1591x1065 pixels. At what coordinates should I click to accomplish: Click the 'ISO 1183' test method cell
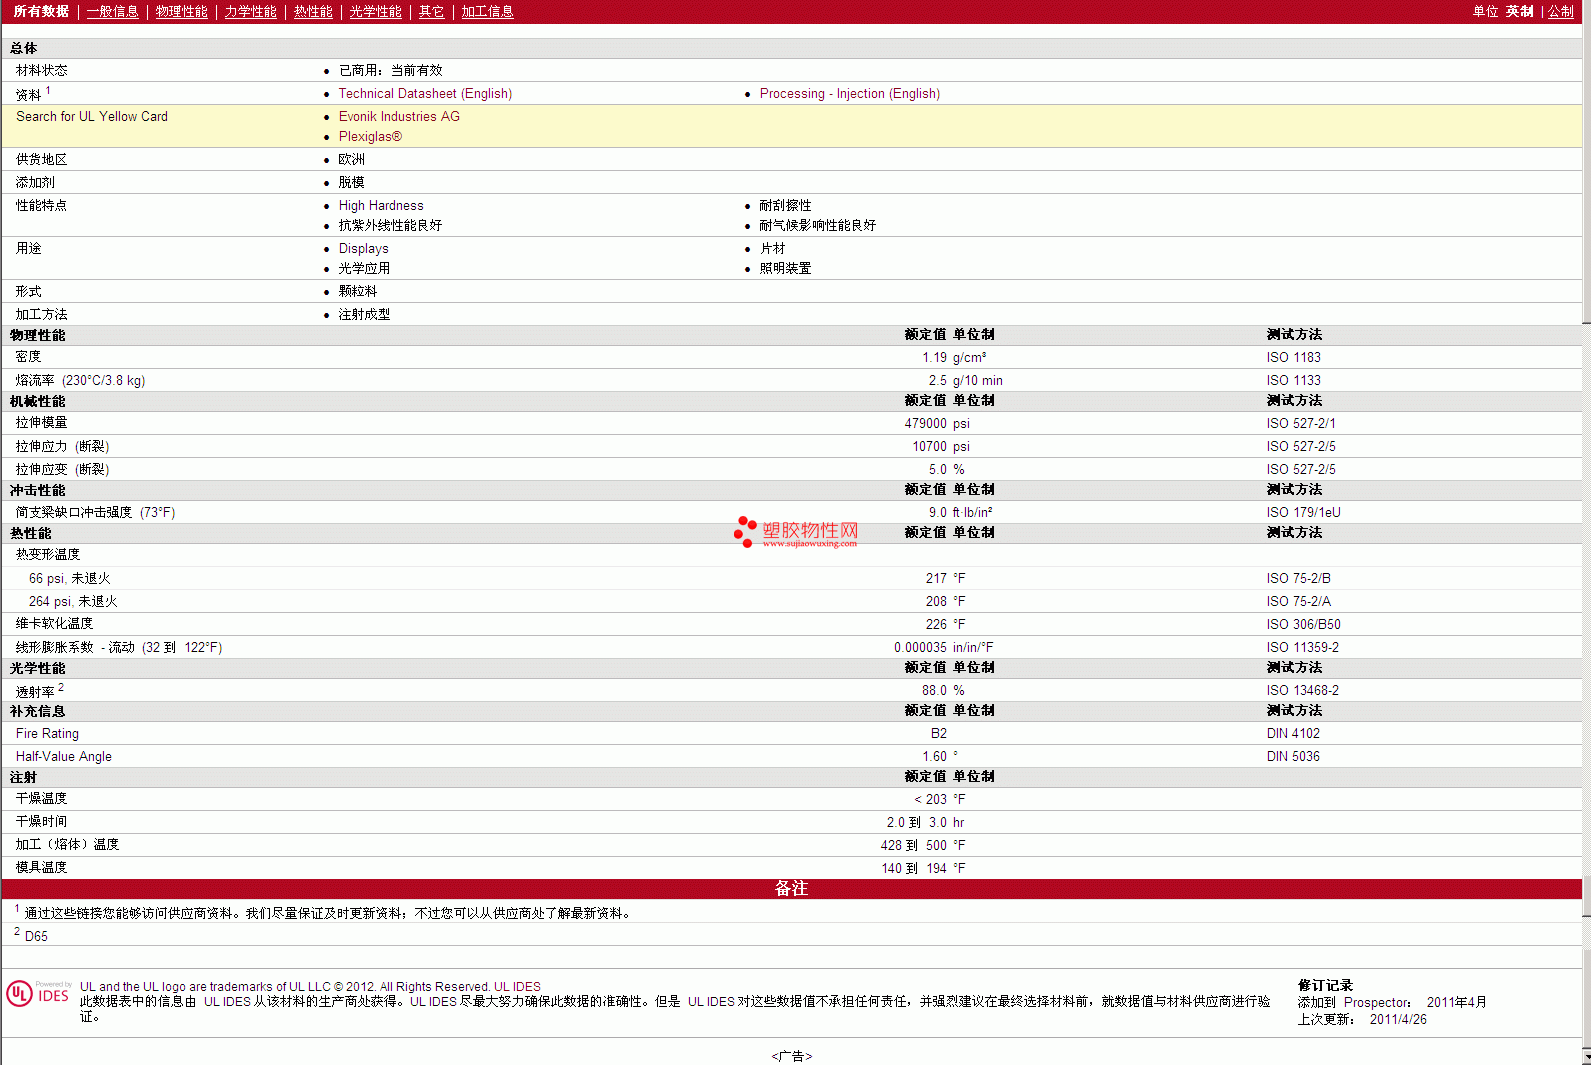1293,357
